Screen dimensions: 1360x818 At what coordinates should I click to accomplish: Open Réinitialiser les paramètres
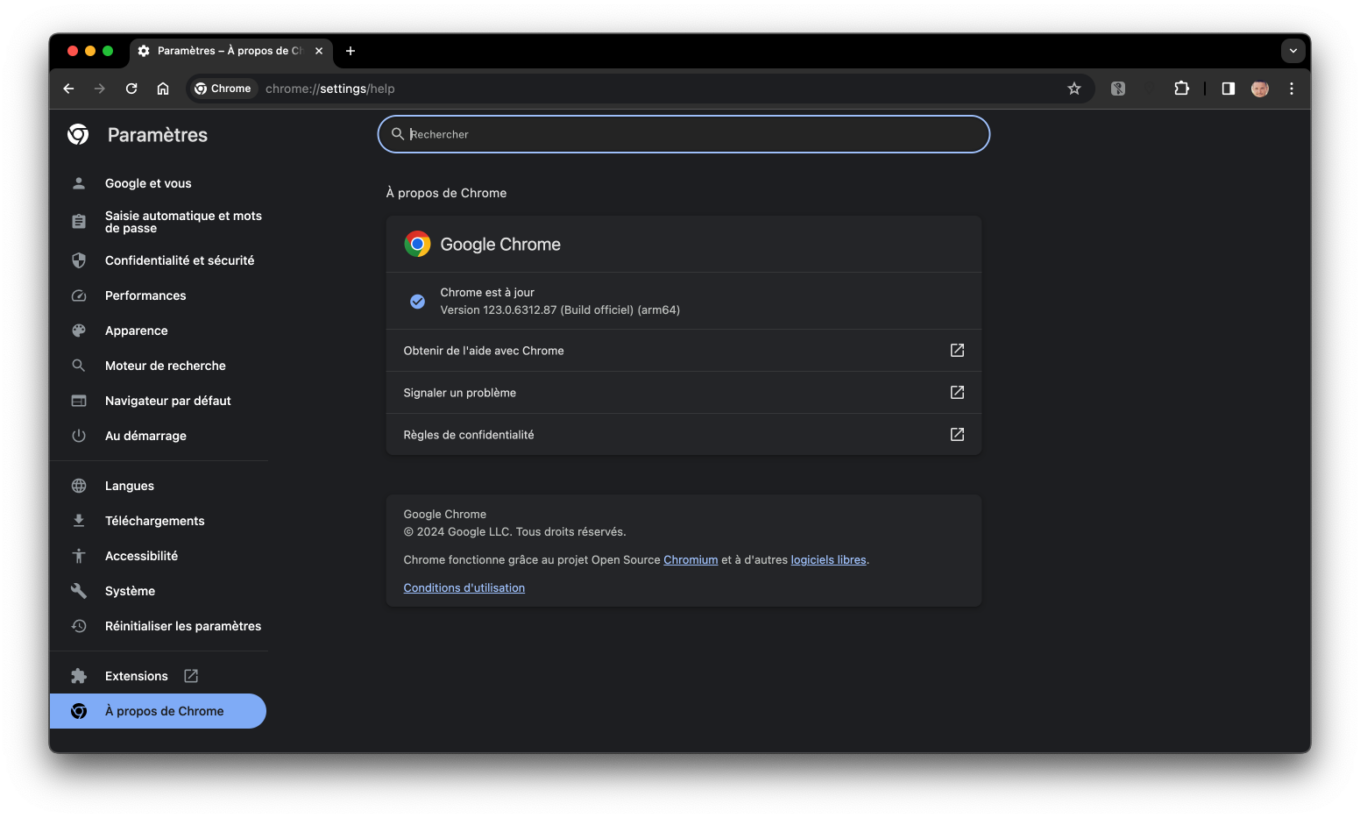(x=160, y=625)
